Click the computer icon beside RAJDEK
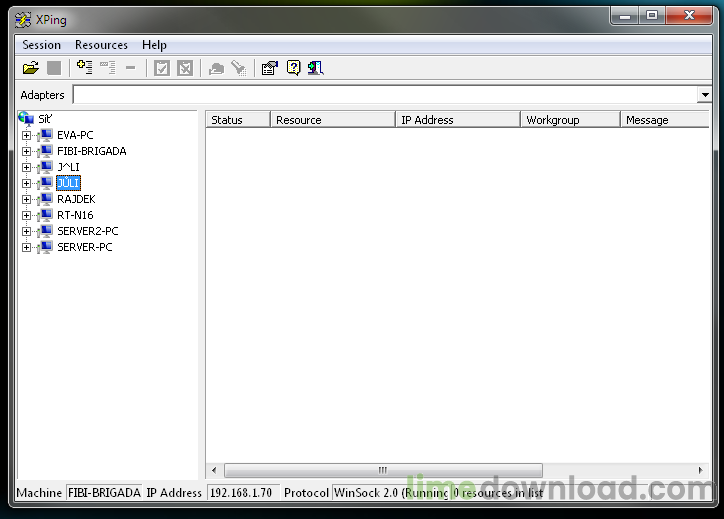 click(45, 199)
